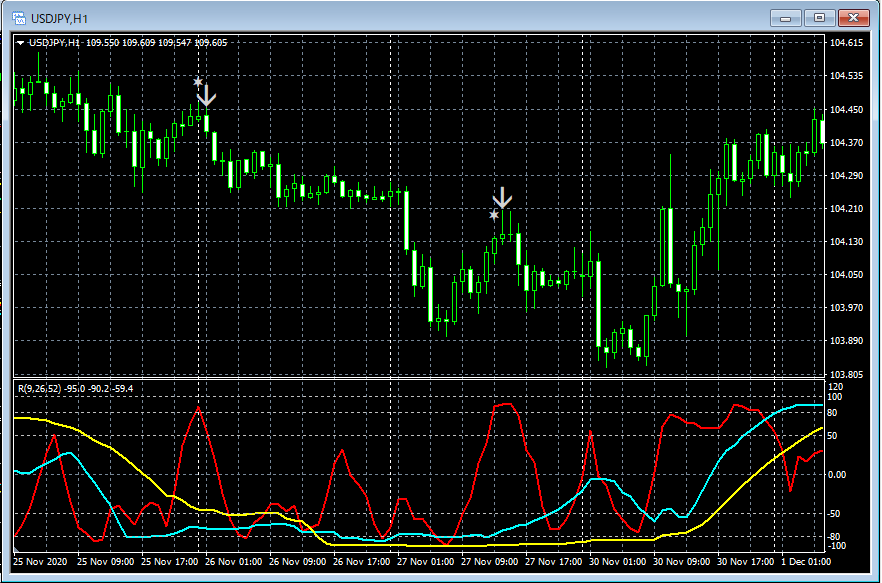Close the USDJPY,H1 chart window
The height and width of the screenshot is (583, 882).
(x=853, y=19)
